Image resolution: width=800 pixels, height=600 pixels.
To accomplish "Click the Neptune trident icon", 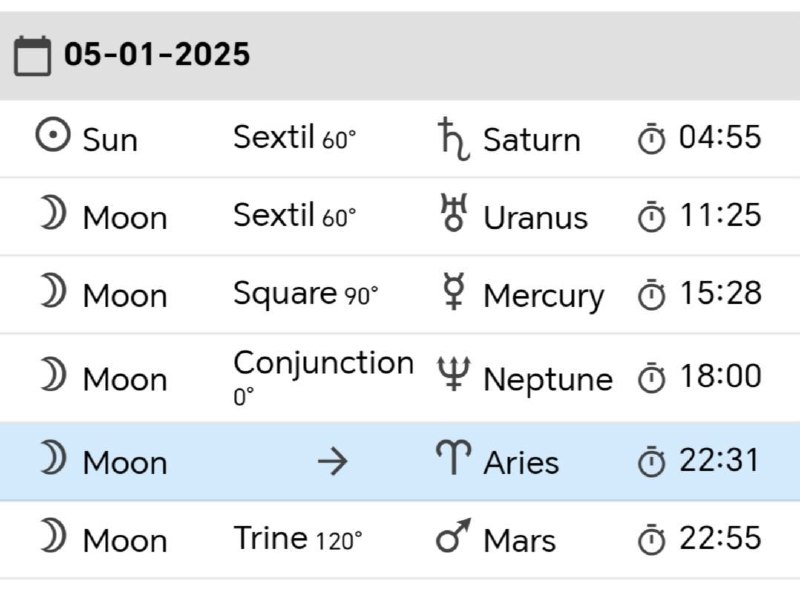I will [x=454, y=374].
